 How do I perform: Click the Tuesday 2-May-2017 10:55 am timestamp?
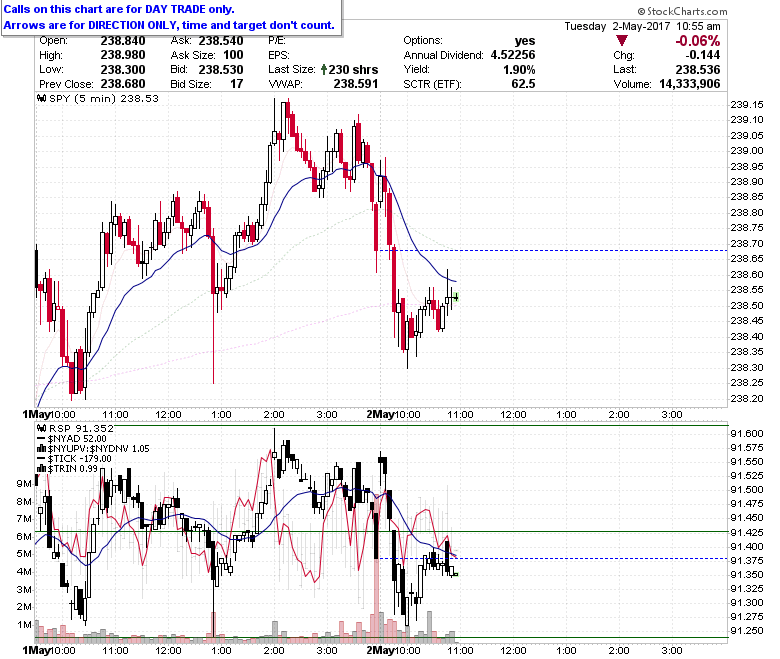(x=642, y=26)
